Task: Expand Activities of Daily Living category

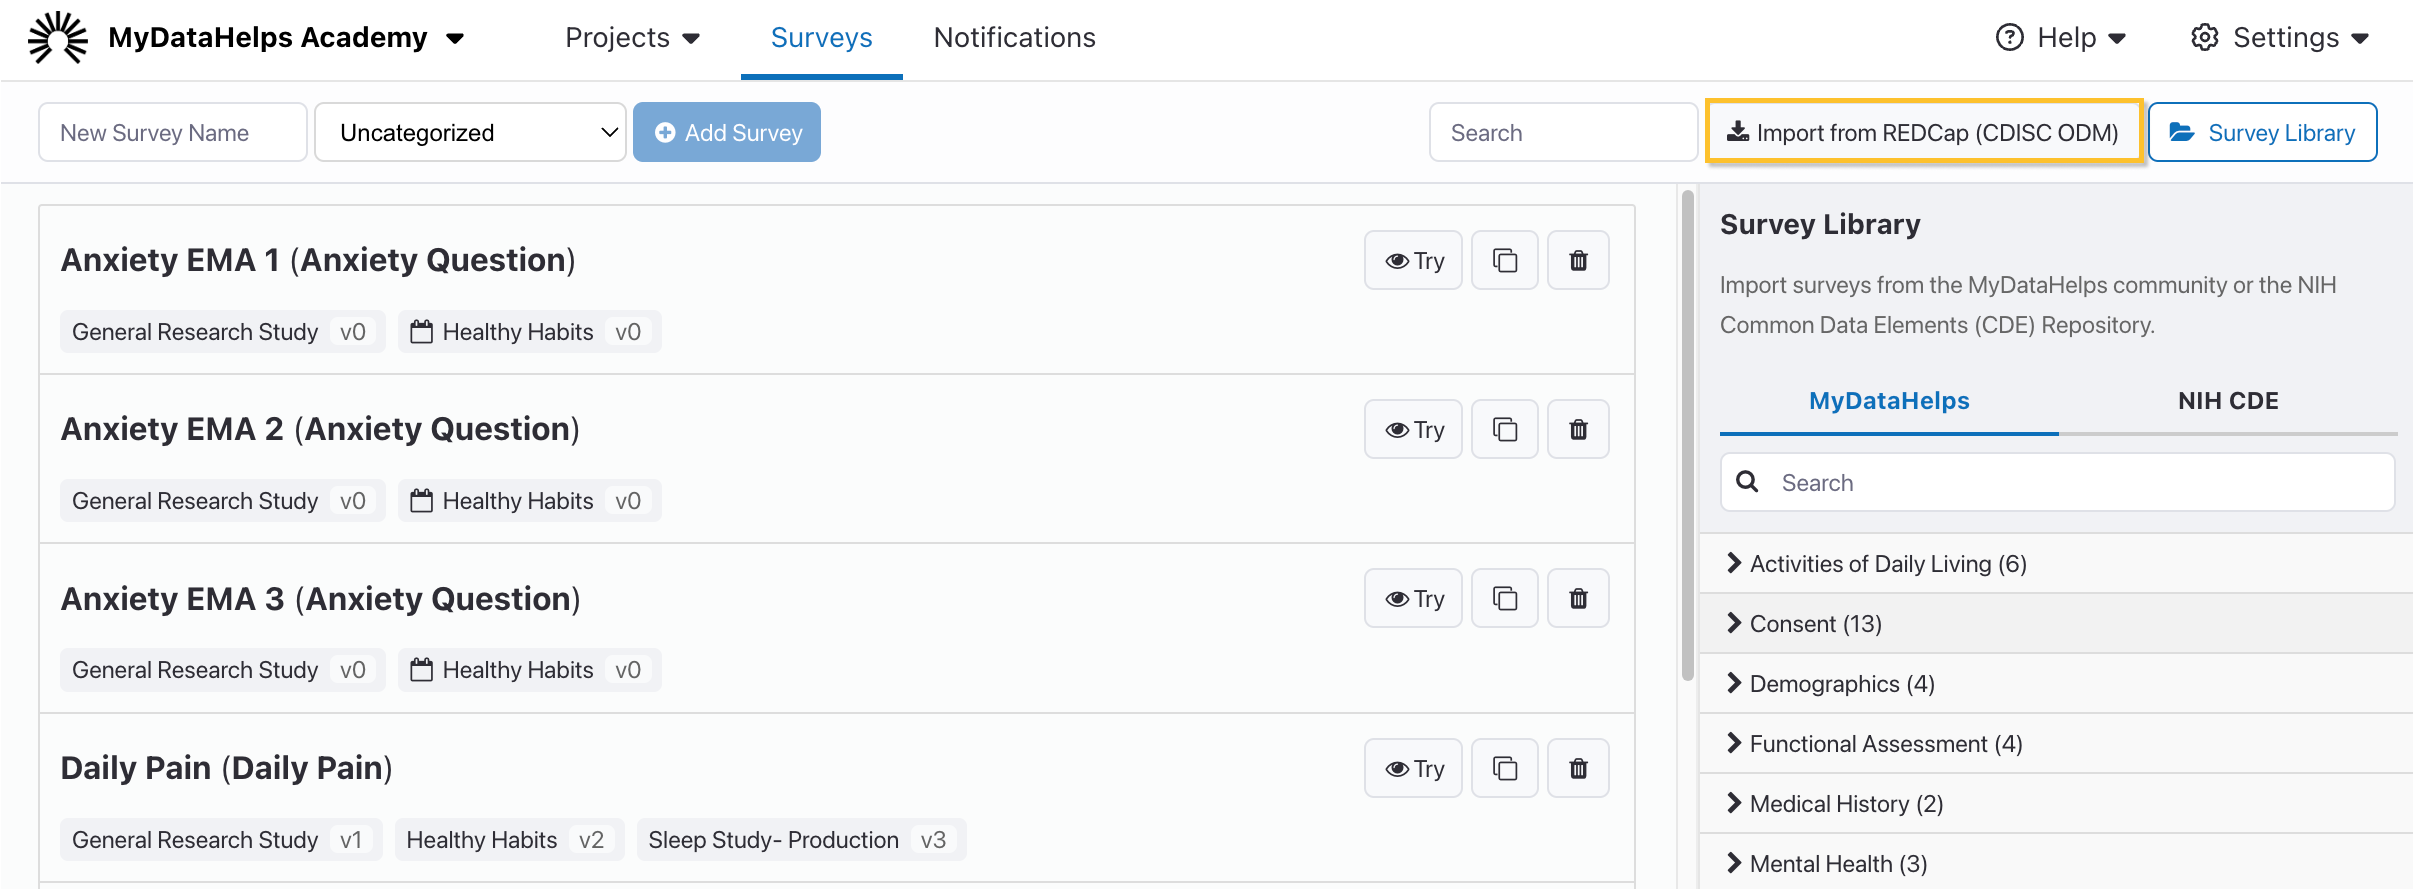Action: 1886,564
